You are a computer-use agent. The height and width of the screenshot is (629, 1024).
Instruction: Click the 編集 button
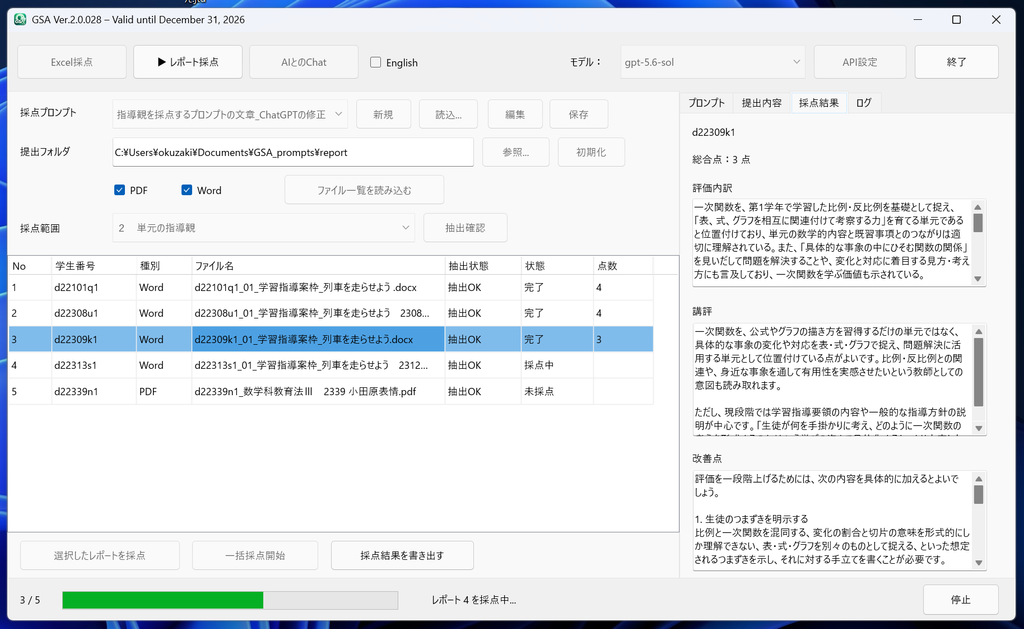(515, 114)
